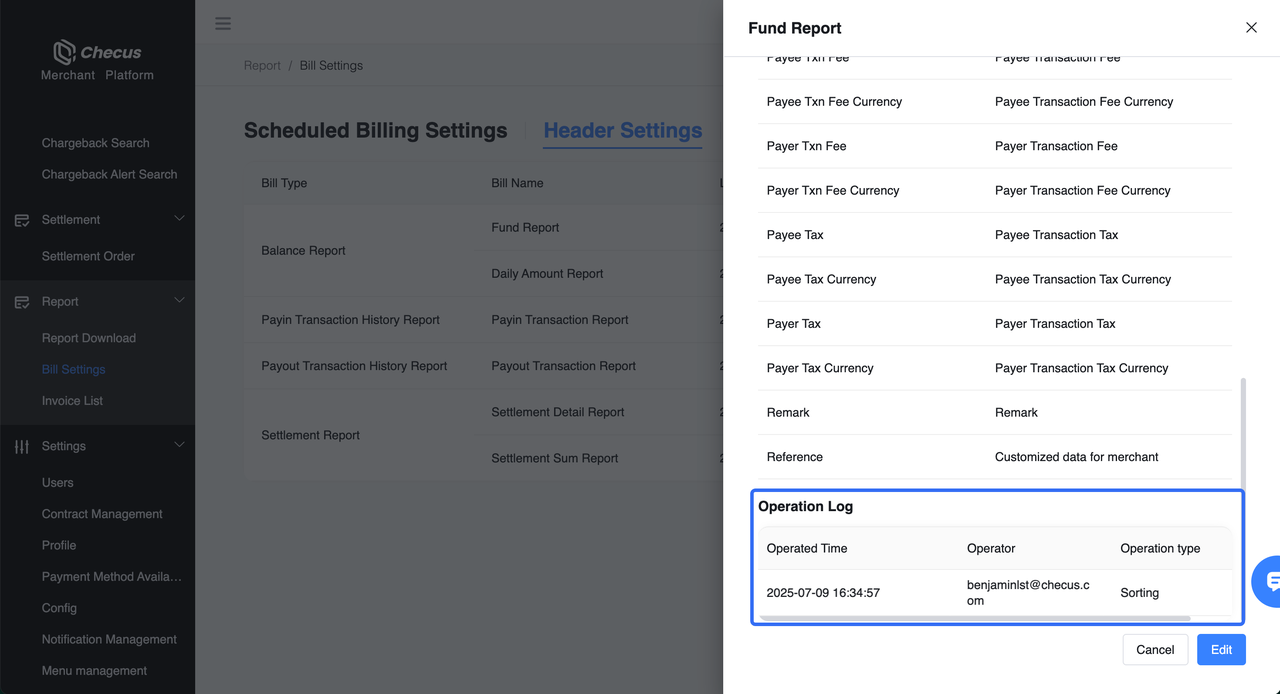Click the Report section icon
This screenshot has height=694, width=1280.
pyautogui.click(x=22, y=302)
